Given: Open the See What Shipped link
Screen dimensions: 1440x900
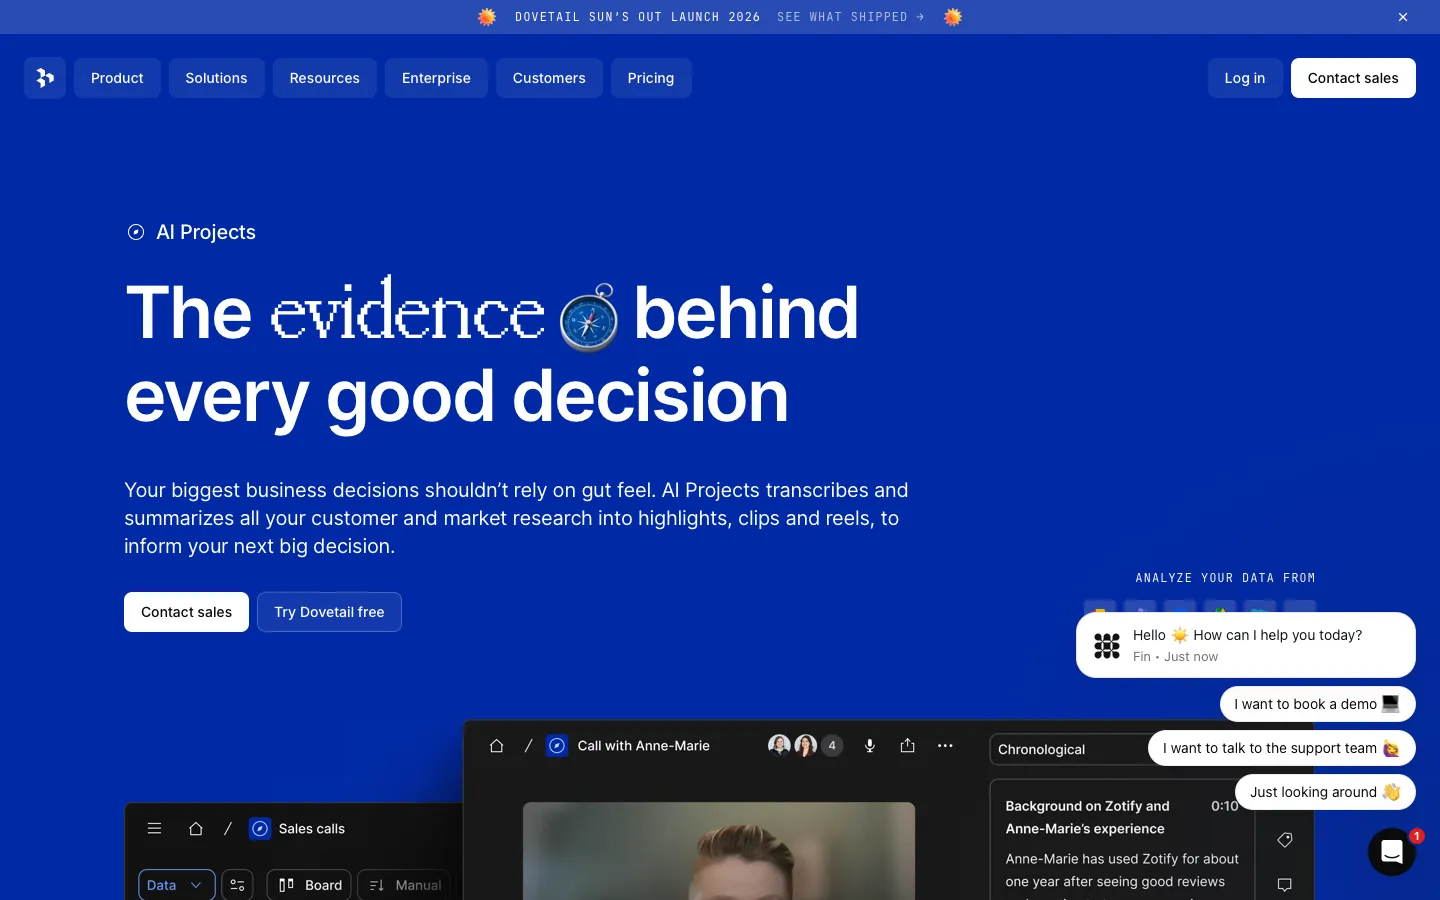Looking at the screenshot, I should point(851,17).
